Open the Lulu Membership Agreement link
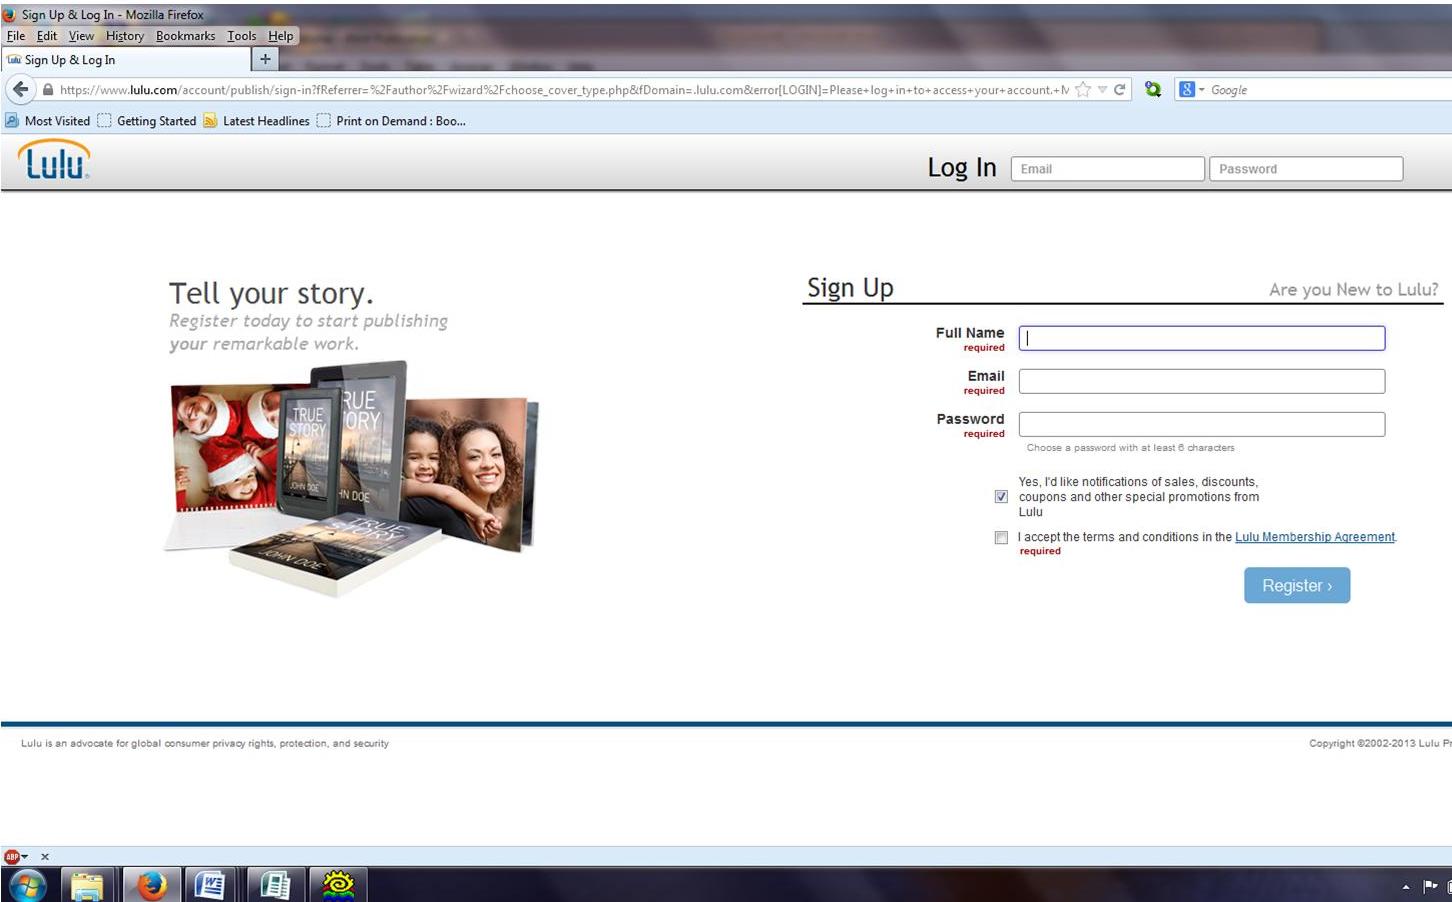Screen dimensions: 1452x902 tap(1314, 537)
